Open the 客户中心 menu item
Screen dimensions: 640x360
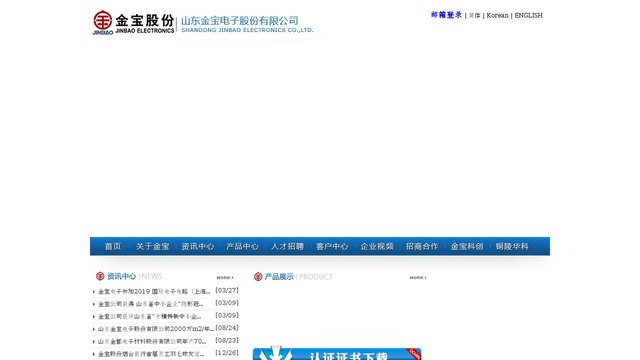(332, 246)
